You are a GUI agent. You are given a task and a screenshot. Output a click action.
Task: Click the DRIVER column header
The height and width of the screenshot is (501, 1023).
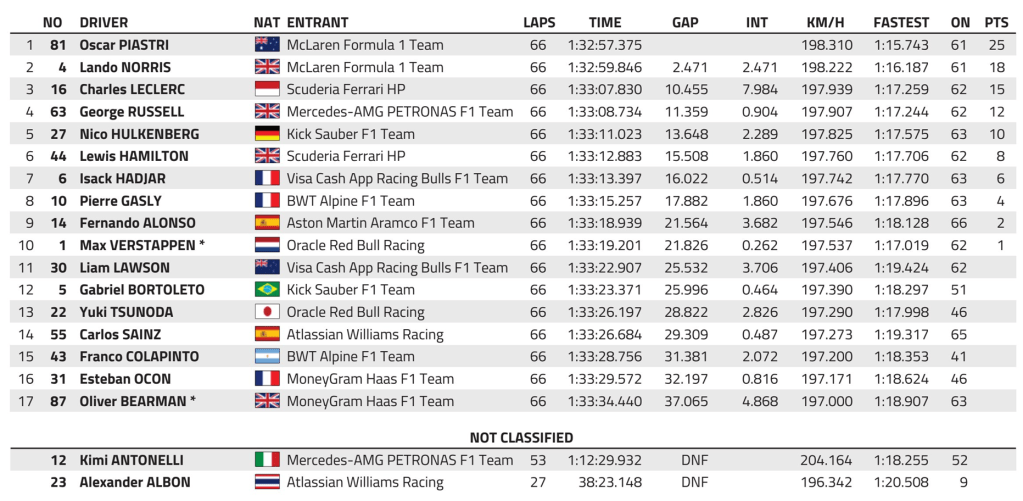click(x=104, y=22)
